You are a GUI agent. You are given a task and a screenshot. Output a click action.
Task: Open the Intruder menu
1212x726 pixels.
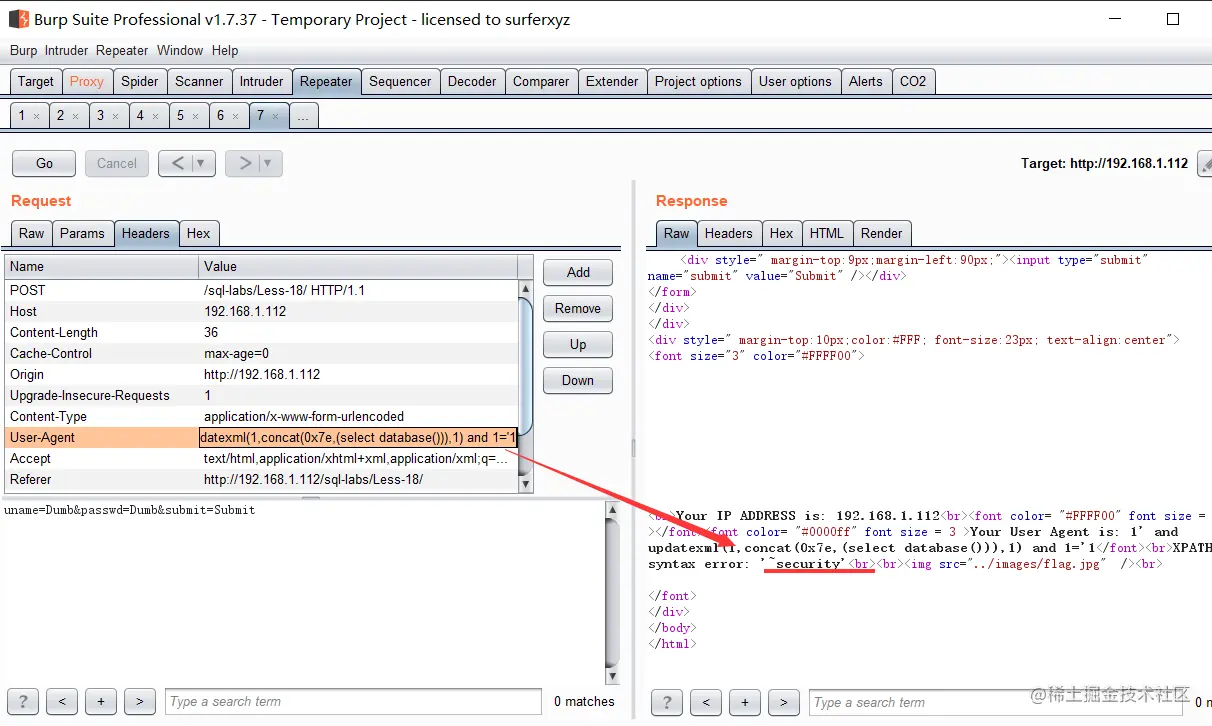click(66, 50)
